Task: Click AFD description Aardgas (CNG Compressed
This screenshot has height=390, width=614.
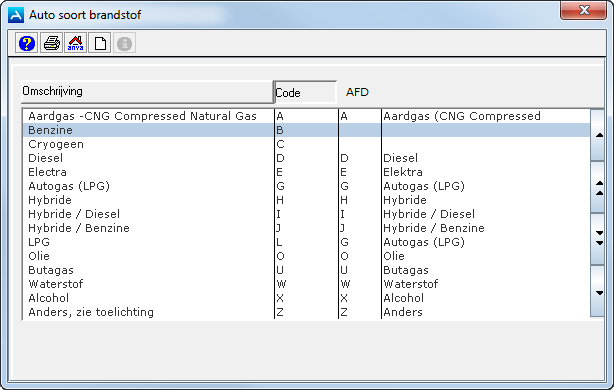Action: click(x=462, y=116)
